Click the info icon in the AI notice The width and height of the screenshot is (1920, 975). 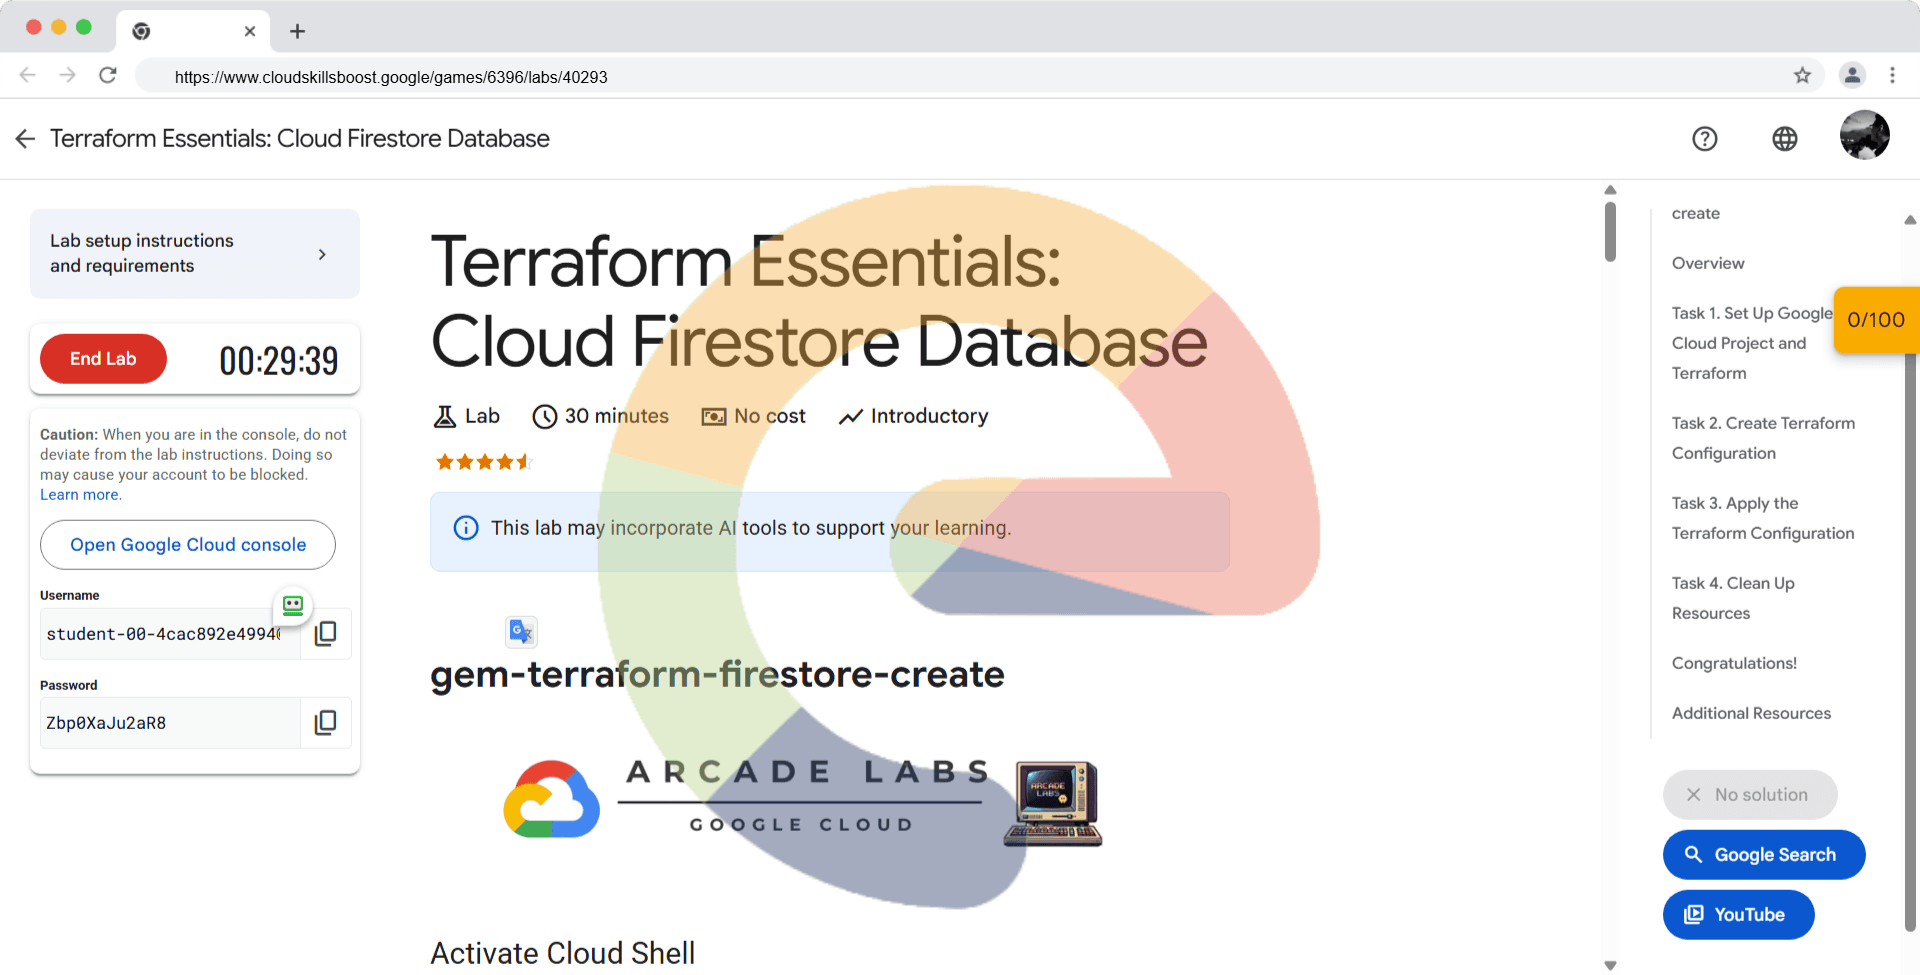point(466,528)
